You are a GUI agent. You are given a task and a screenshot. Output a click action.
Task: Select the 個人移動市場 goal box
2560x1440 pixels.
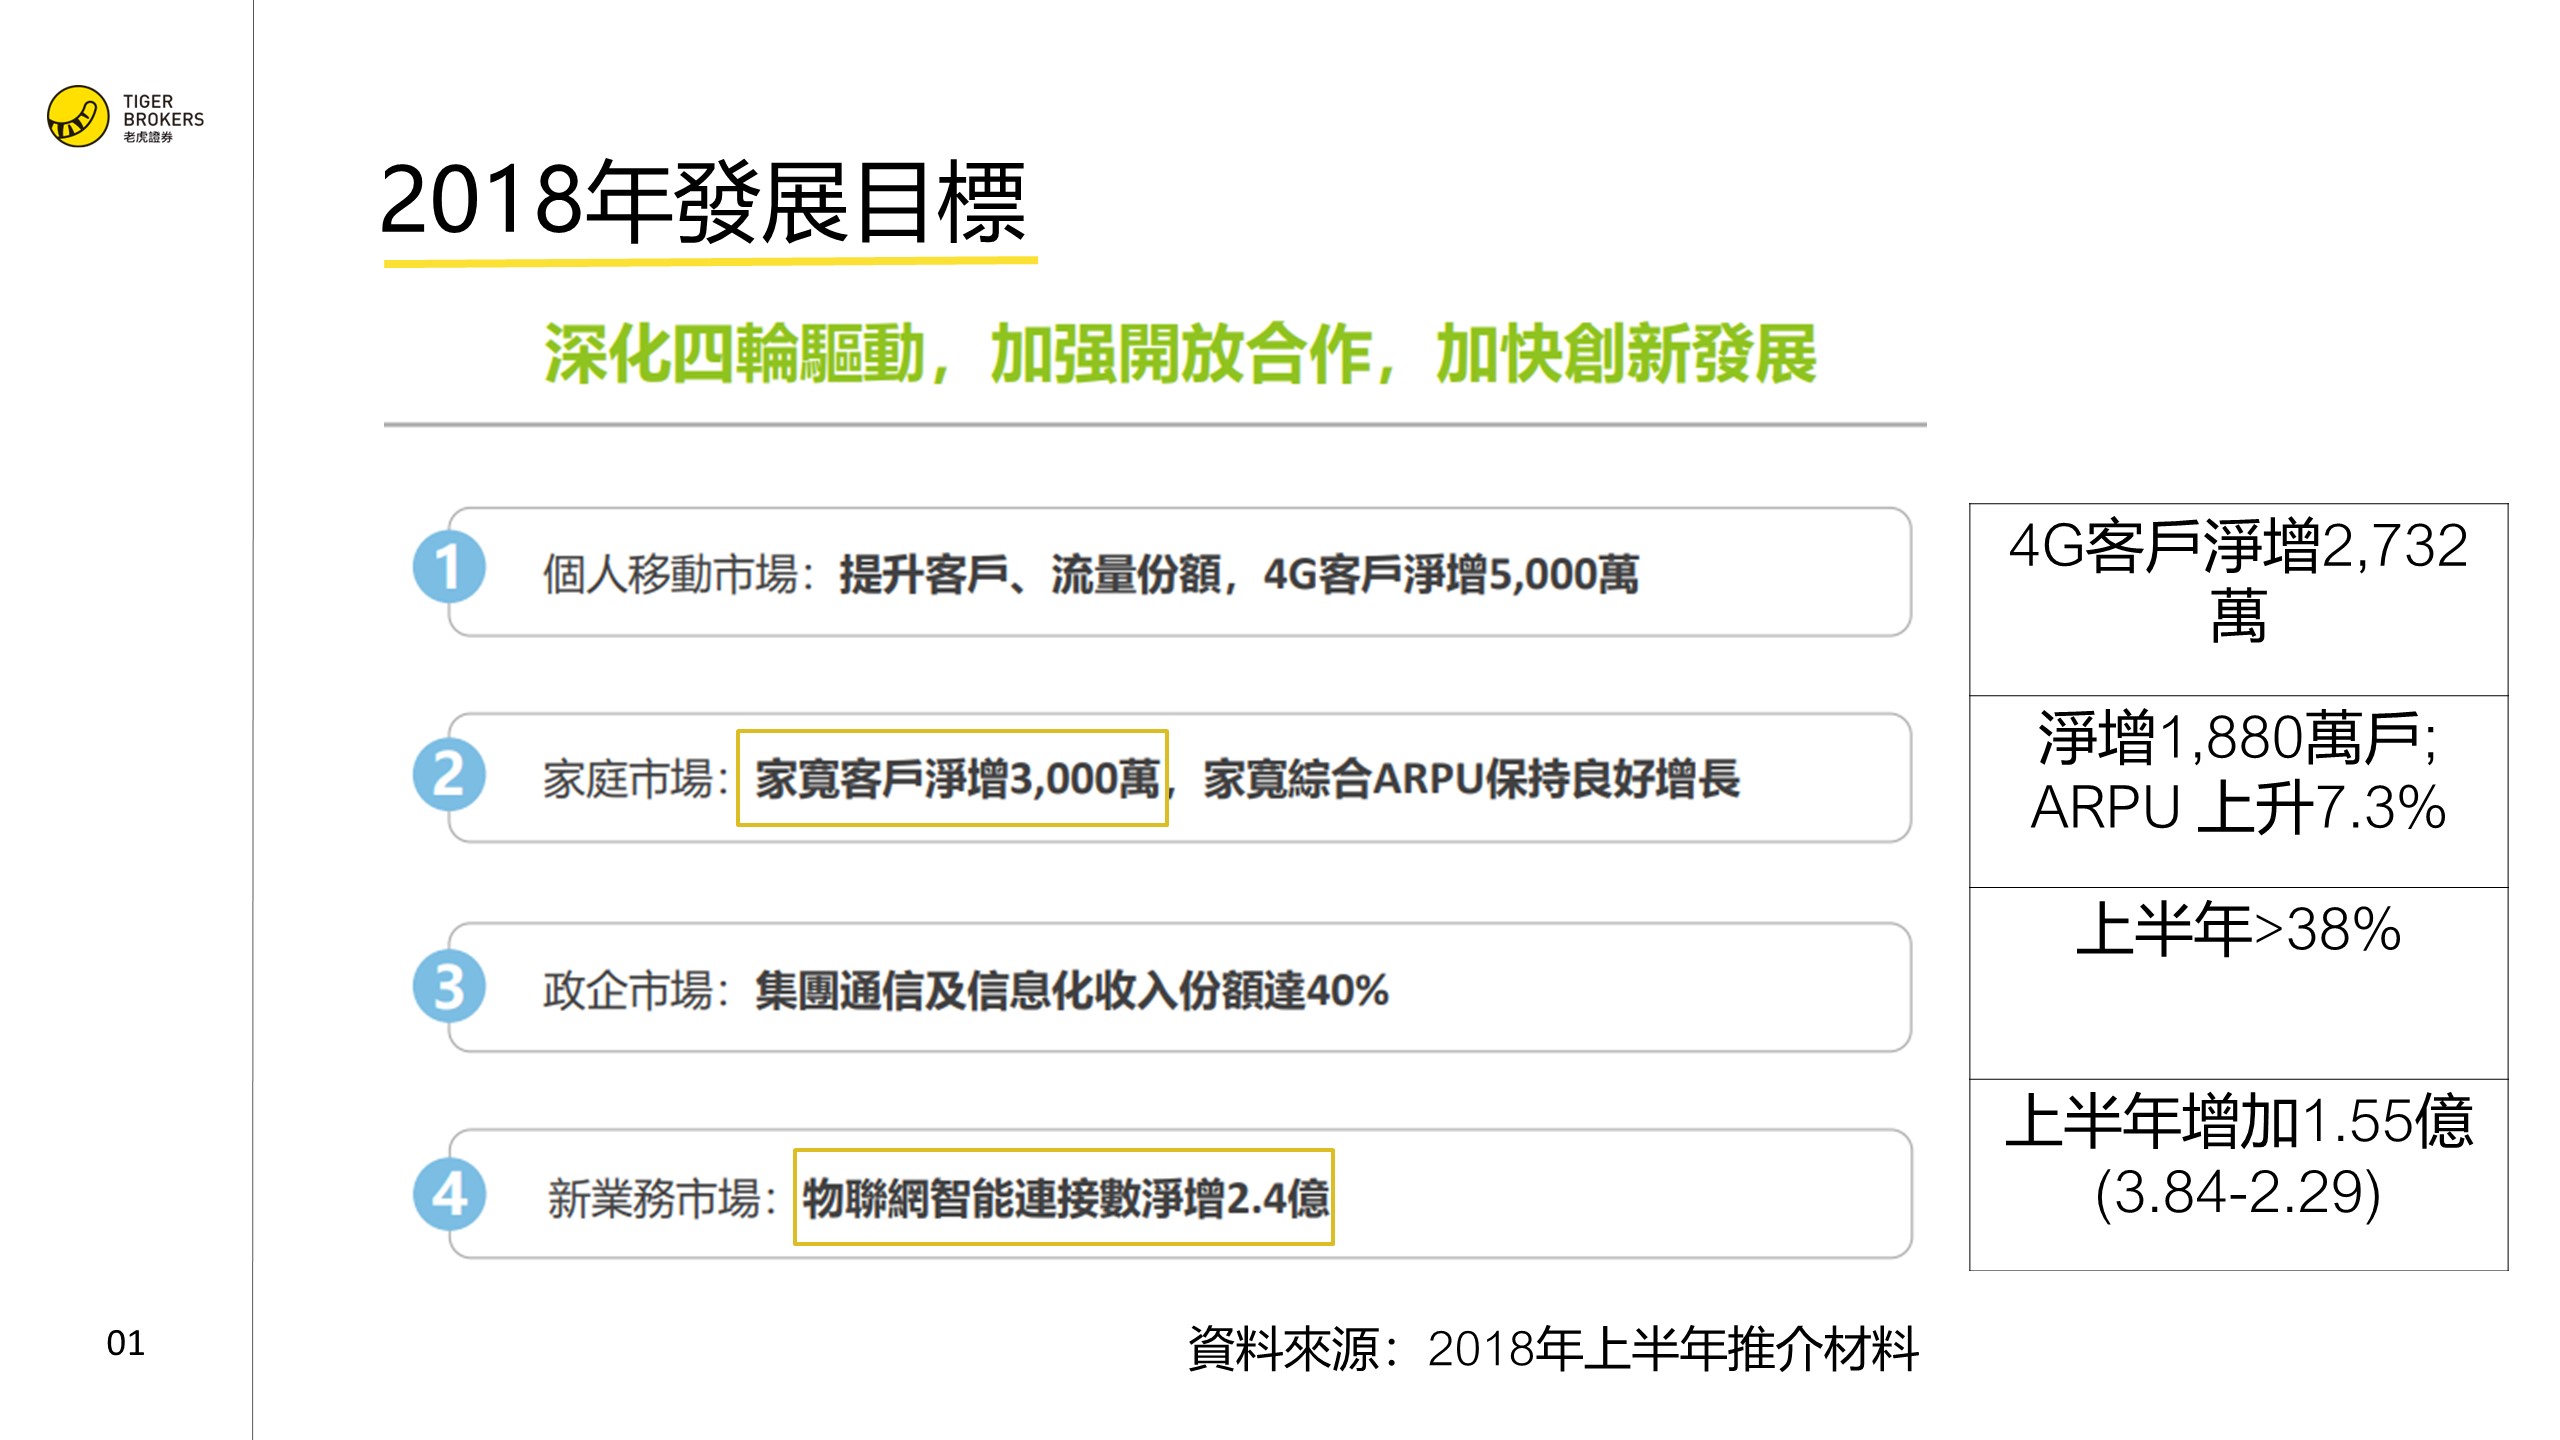1180,574
